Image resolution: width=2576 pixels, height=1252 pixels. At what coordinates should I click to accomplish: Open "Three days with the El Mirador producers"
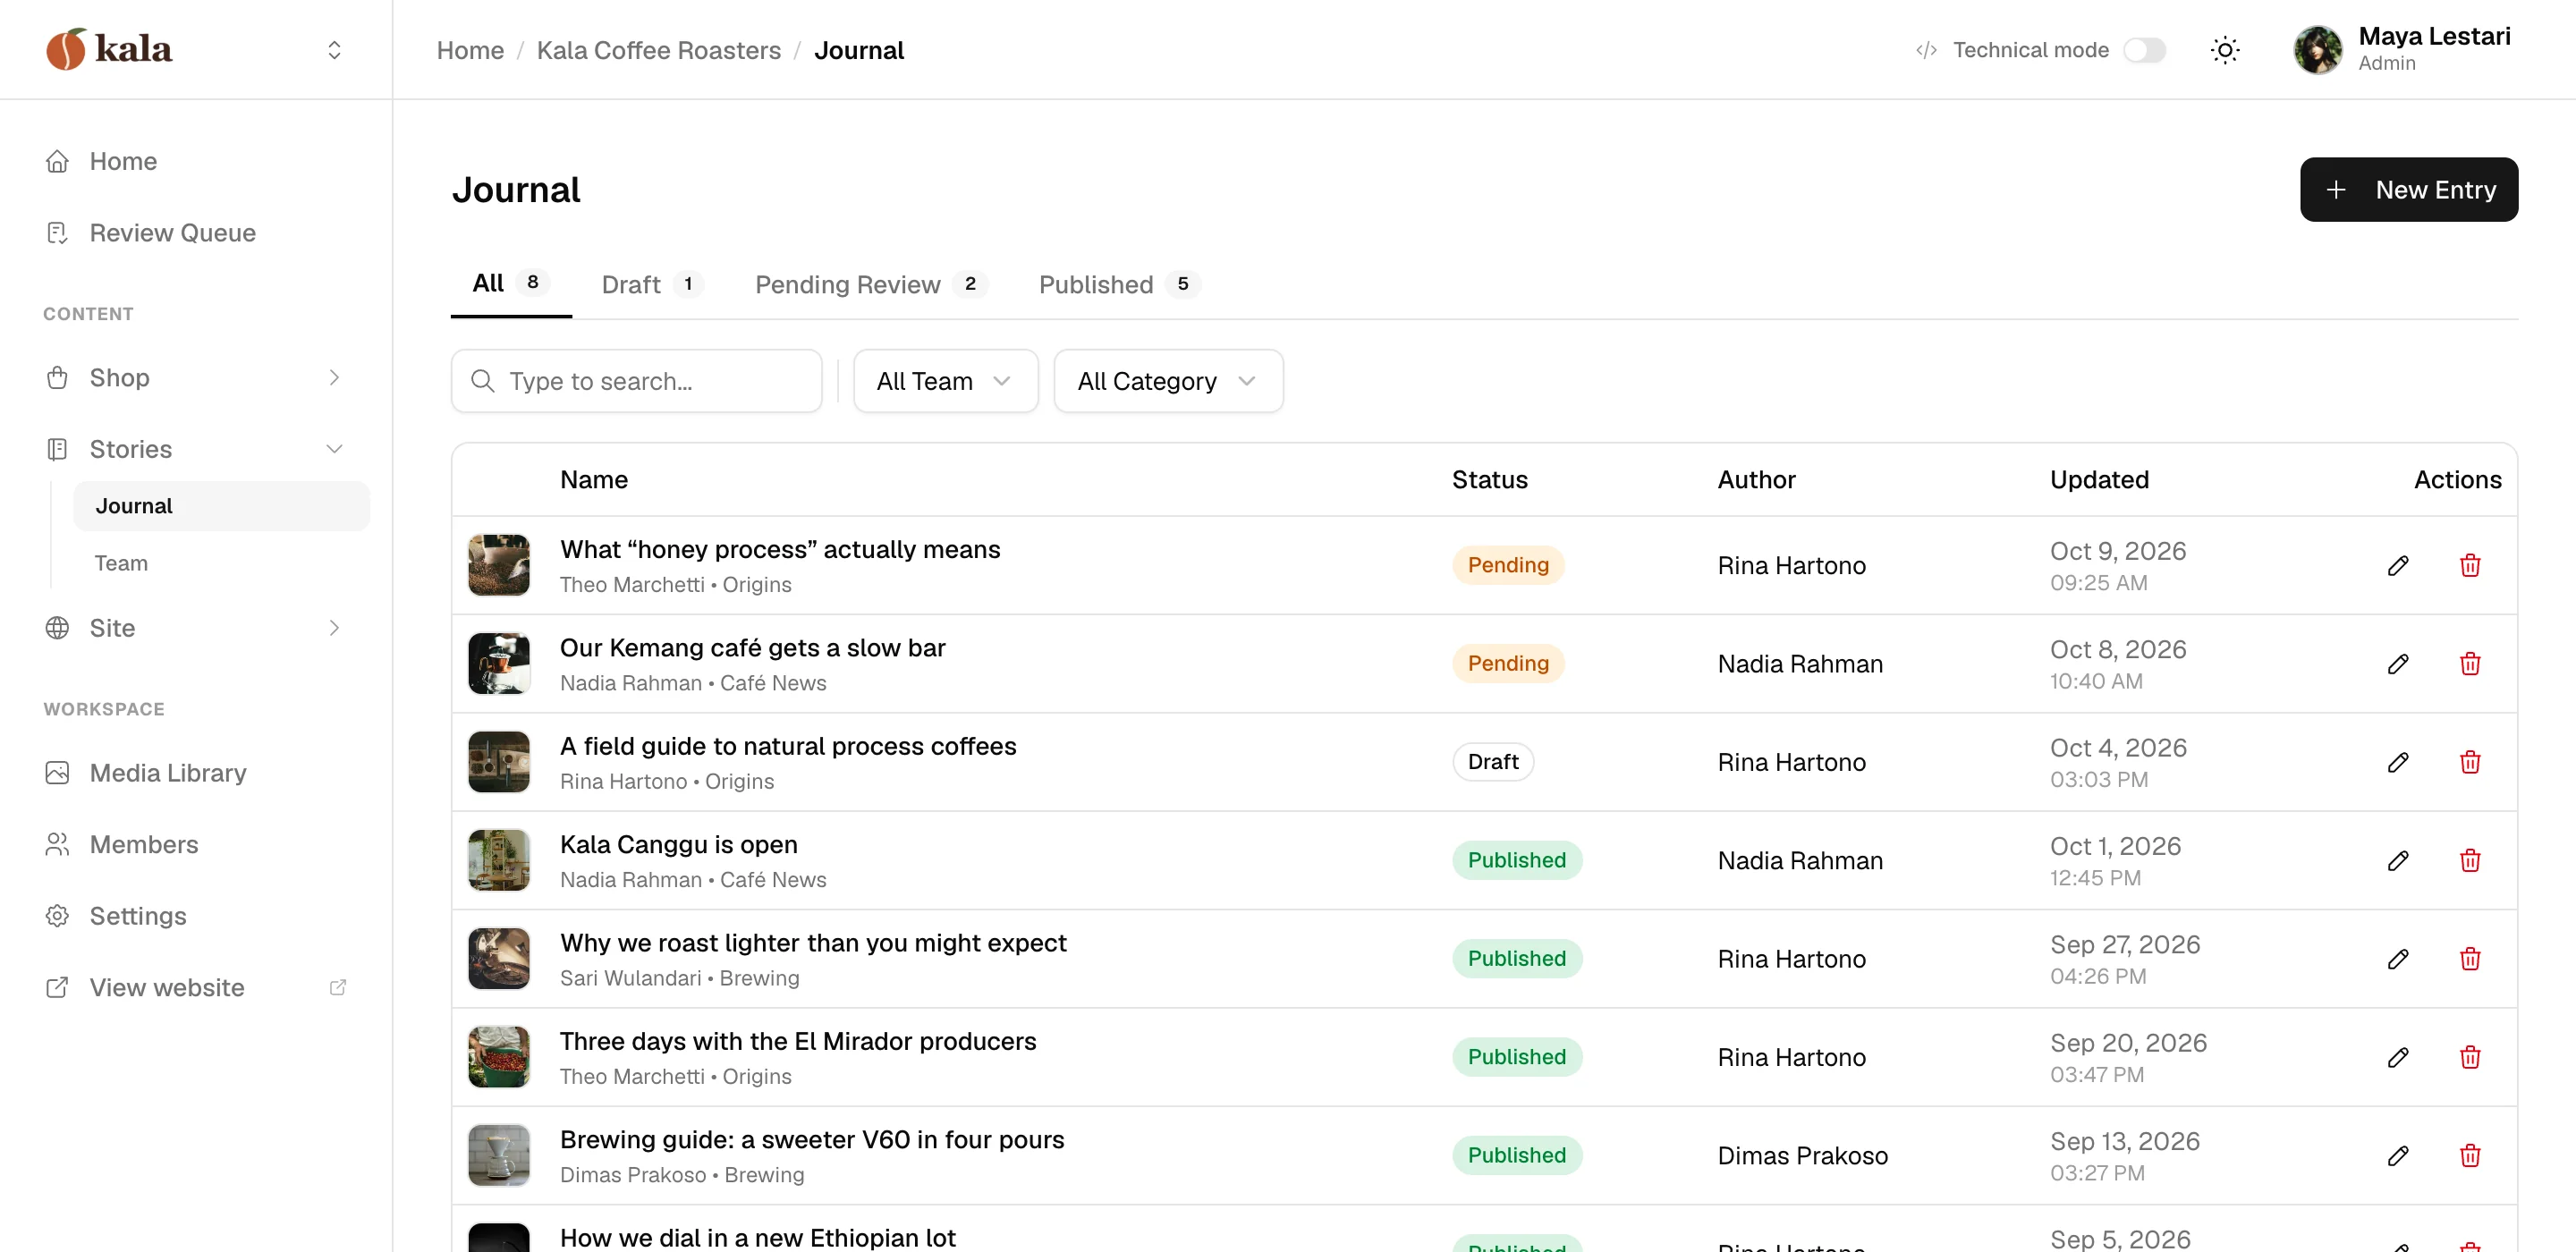(797, 1041)
